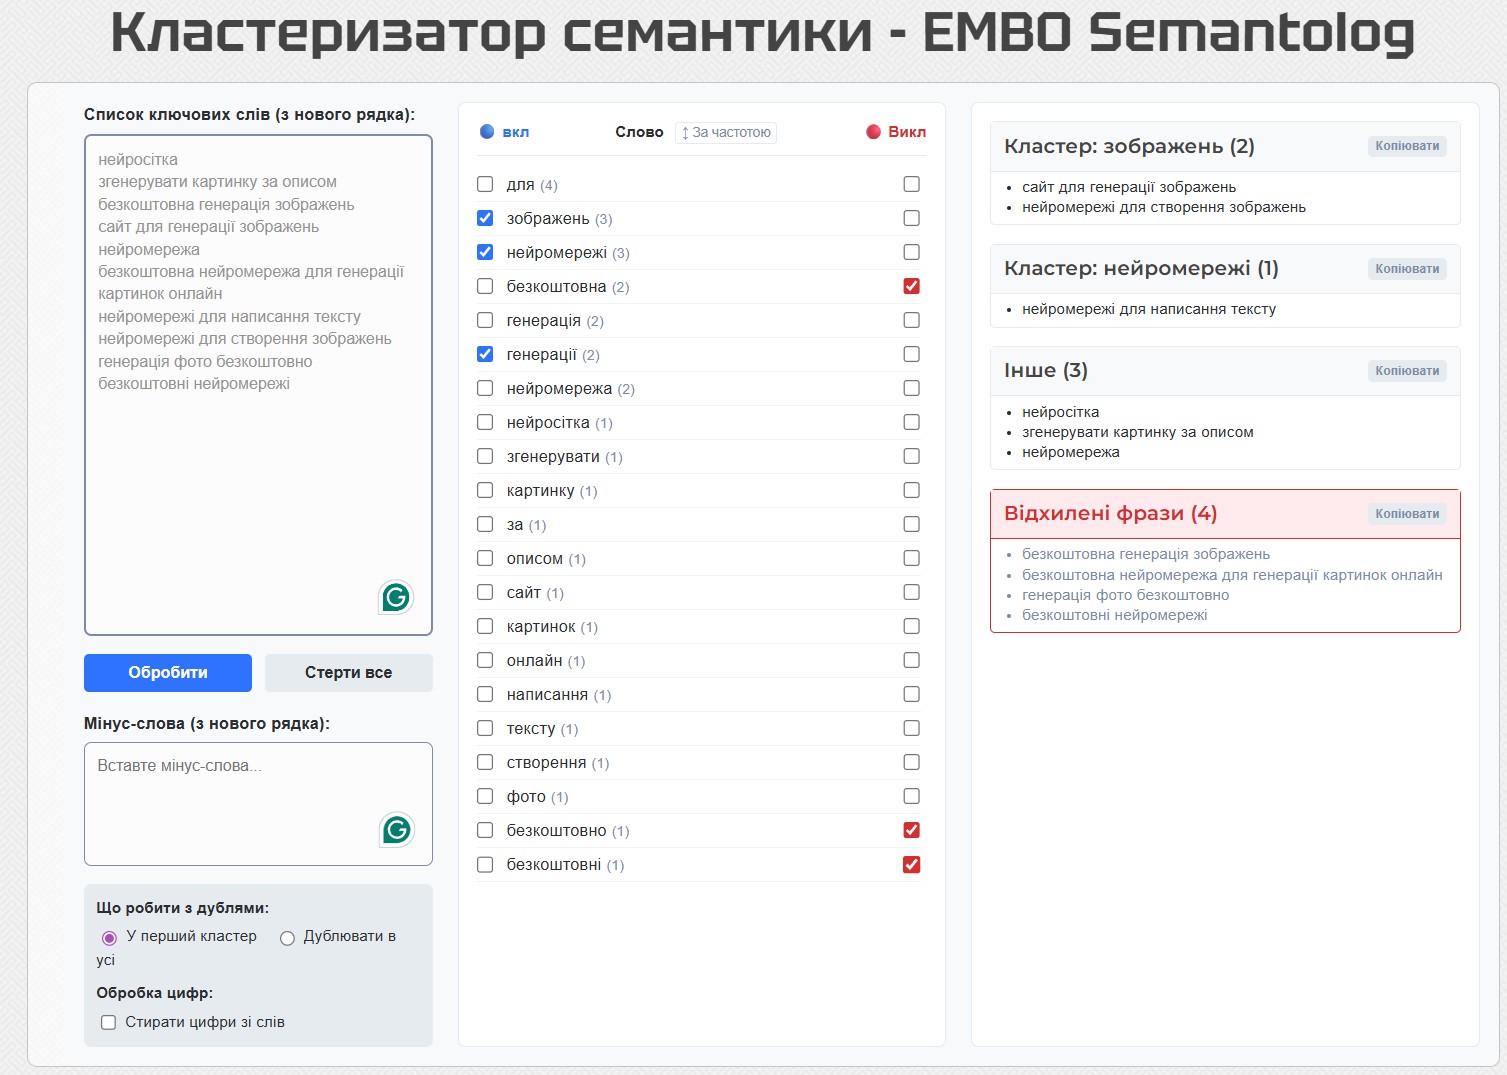Click Grammarly icon in keywords textarea
This screenshot has width=1507, height=1075.
pos(396,598)
